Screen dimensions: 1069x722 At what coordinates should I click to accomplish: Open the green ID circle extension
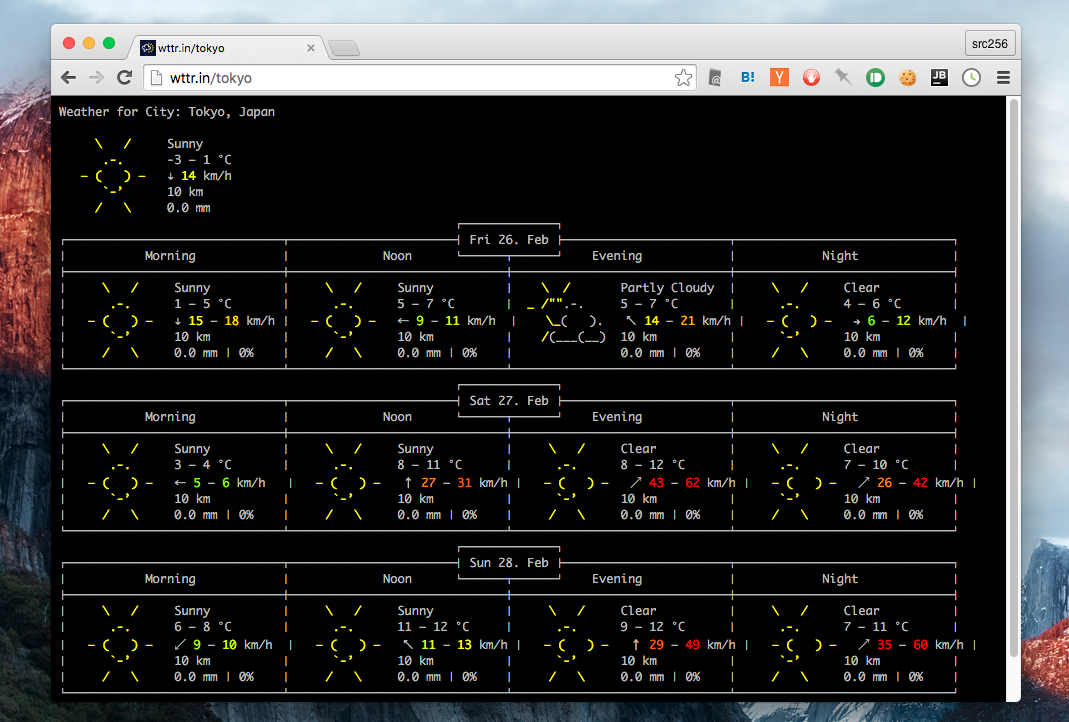(x=875, y=77)
